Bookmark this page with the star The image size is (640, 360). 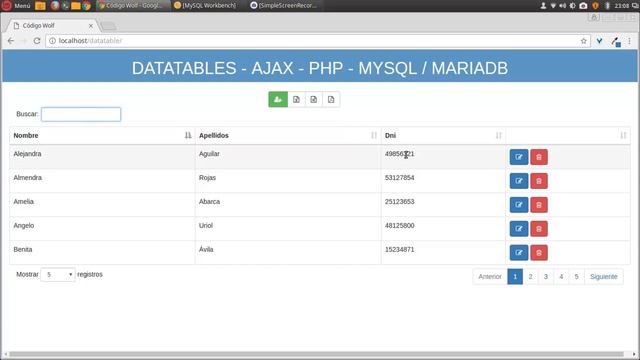click(584, 41)
